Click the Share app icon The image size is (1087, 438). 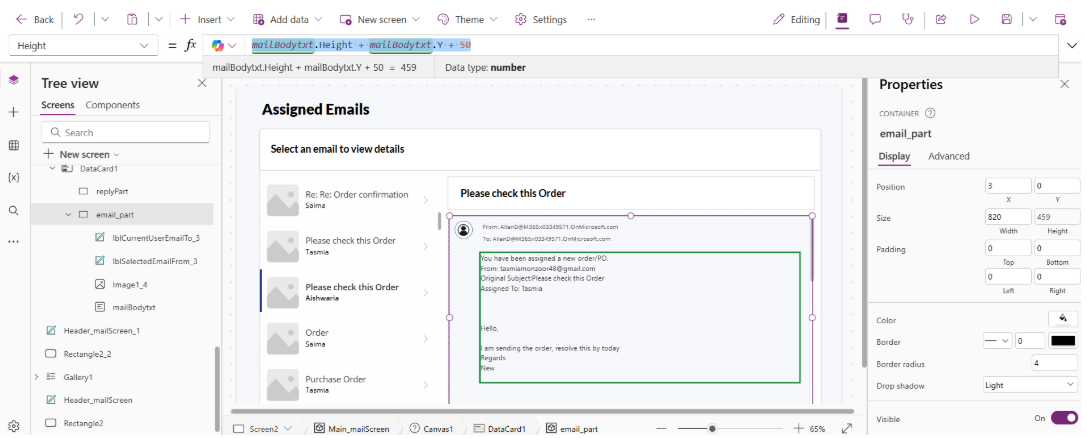click(x=941, y=19)
